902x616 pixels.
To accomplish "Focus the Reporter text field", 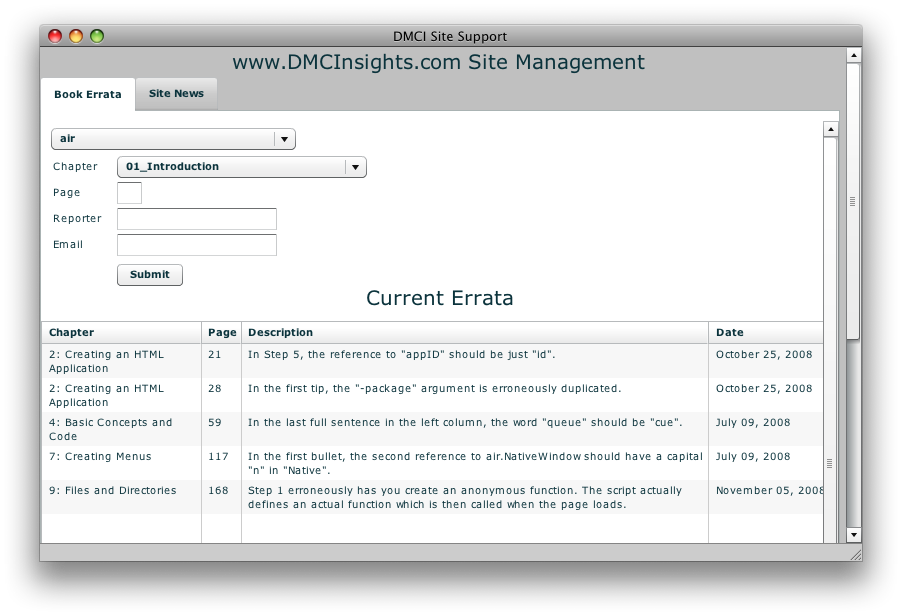I will (196, 219).
